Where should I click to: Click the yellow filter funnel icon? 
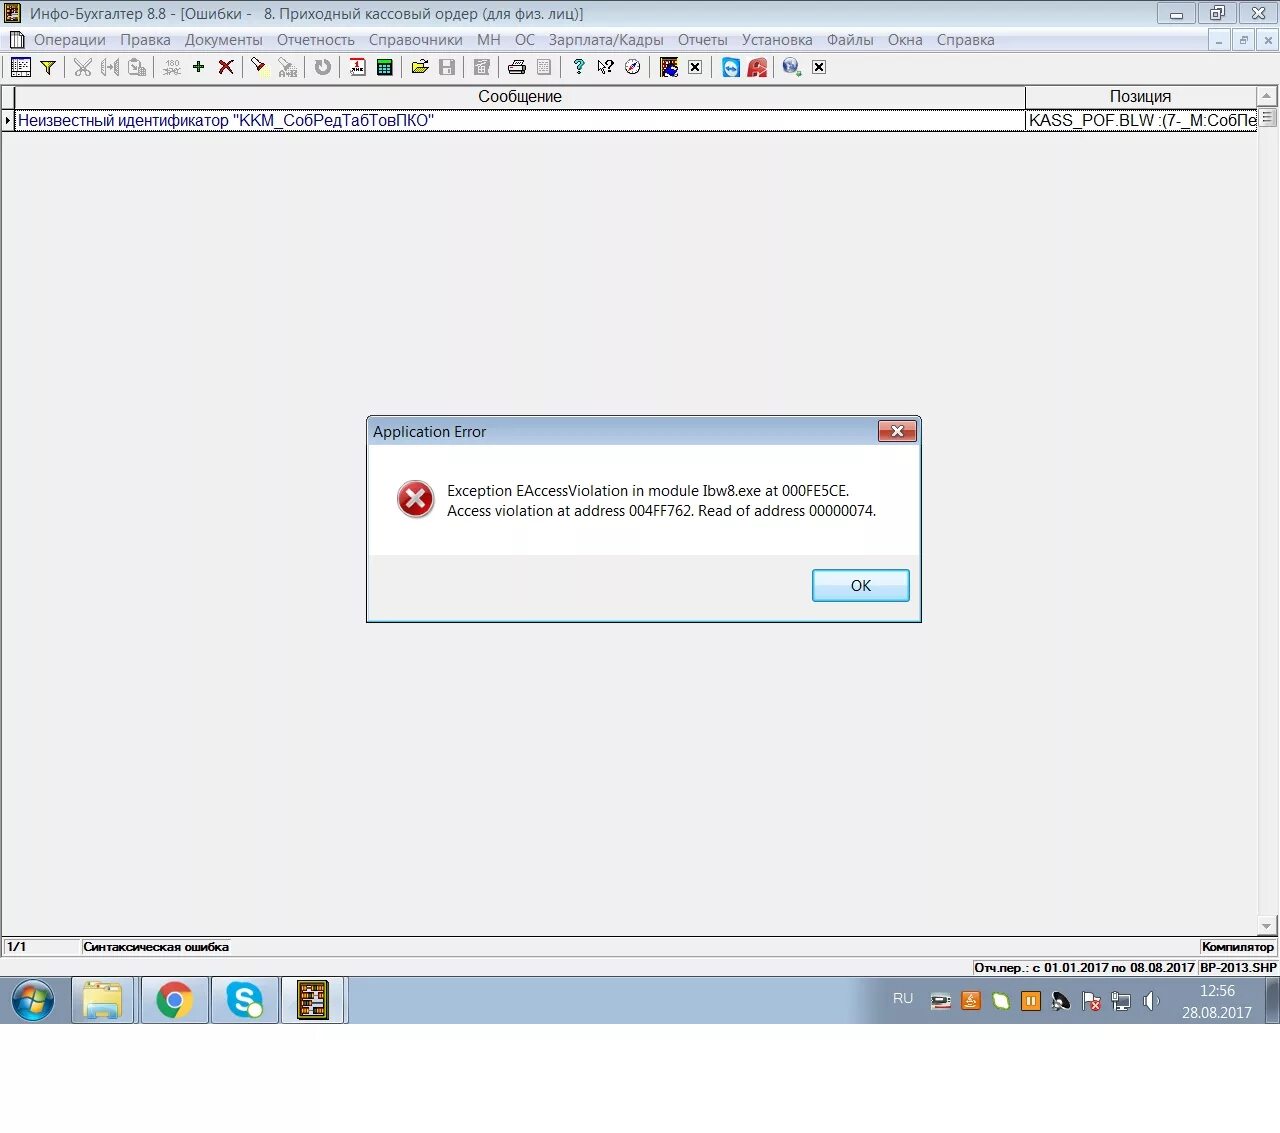coord(47,67)
